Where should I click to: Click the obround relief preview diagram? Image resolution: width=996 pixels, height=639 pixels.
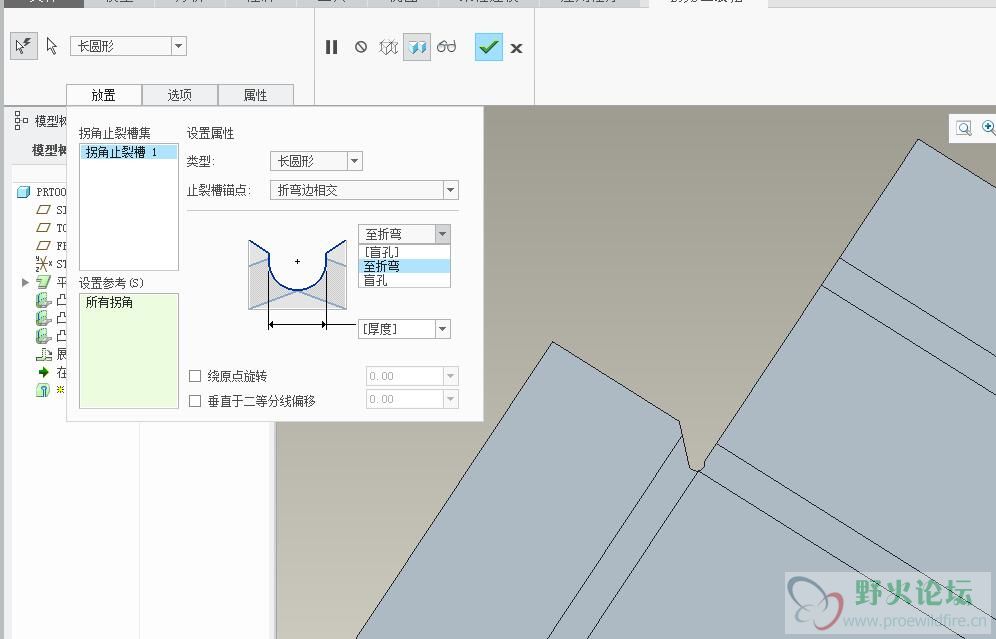(297, 284)
